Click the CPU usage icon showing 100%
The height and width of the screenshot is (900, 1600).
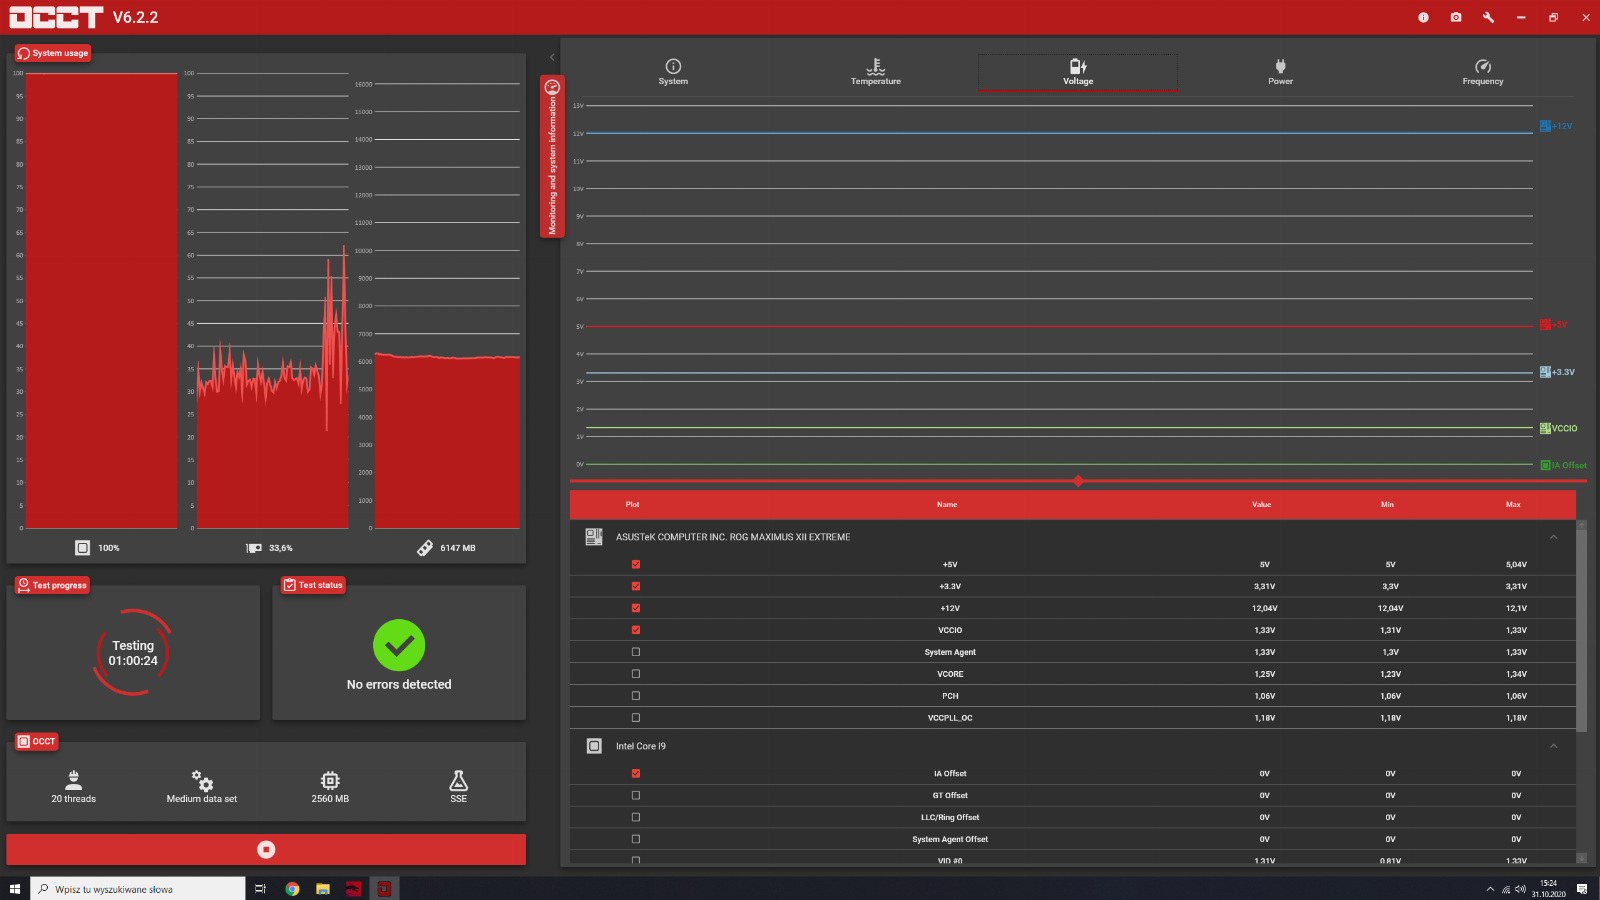(82, 548)
